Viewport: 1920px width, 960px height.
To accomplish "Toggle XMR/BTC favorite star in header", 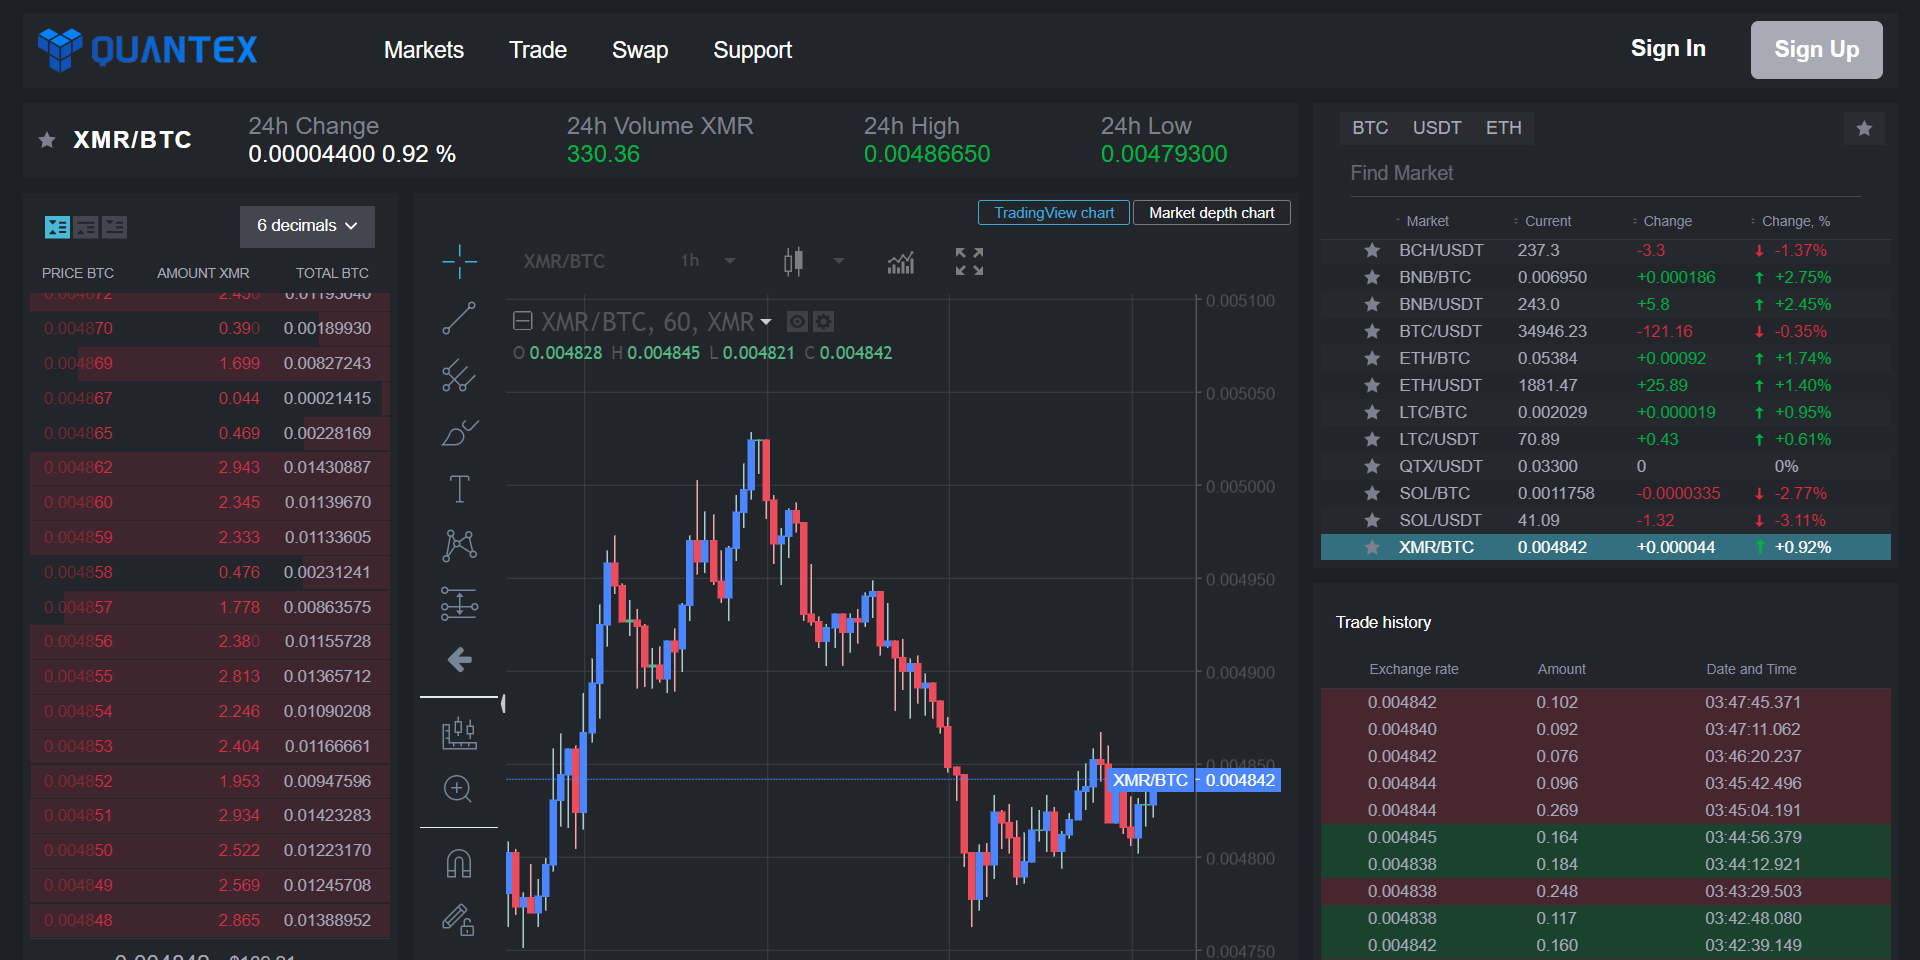I will pyautogui.click(x=47, y=140).
